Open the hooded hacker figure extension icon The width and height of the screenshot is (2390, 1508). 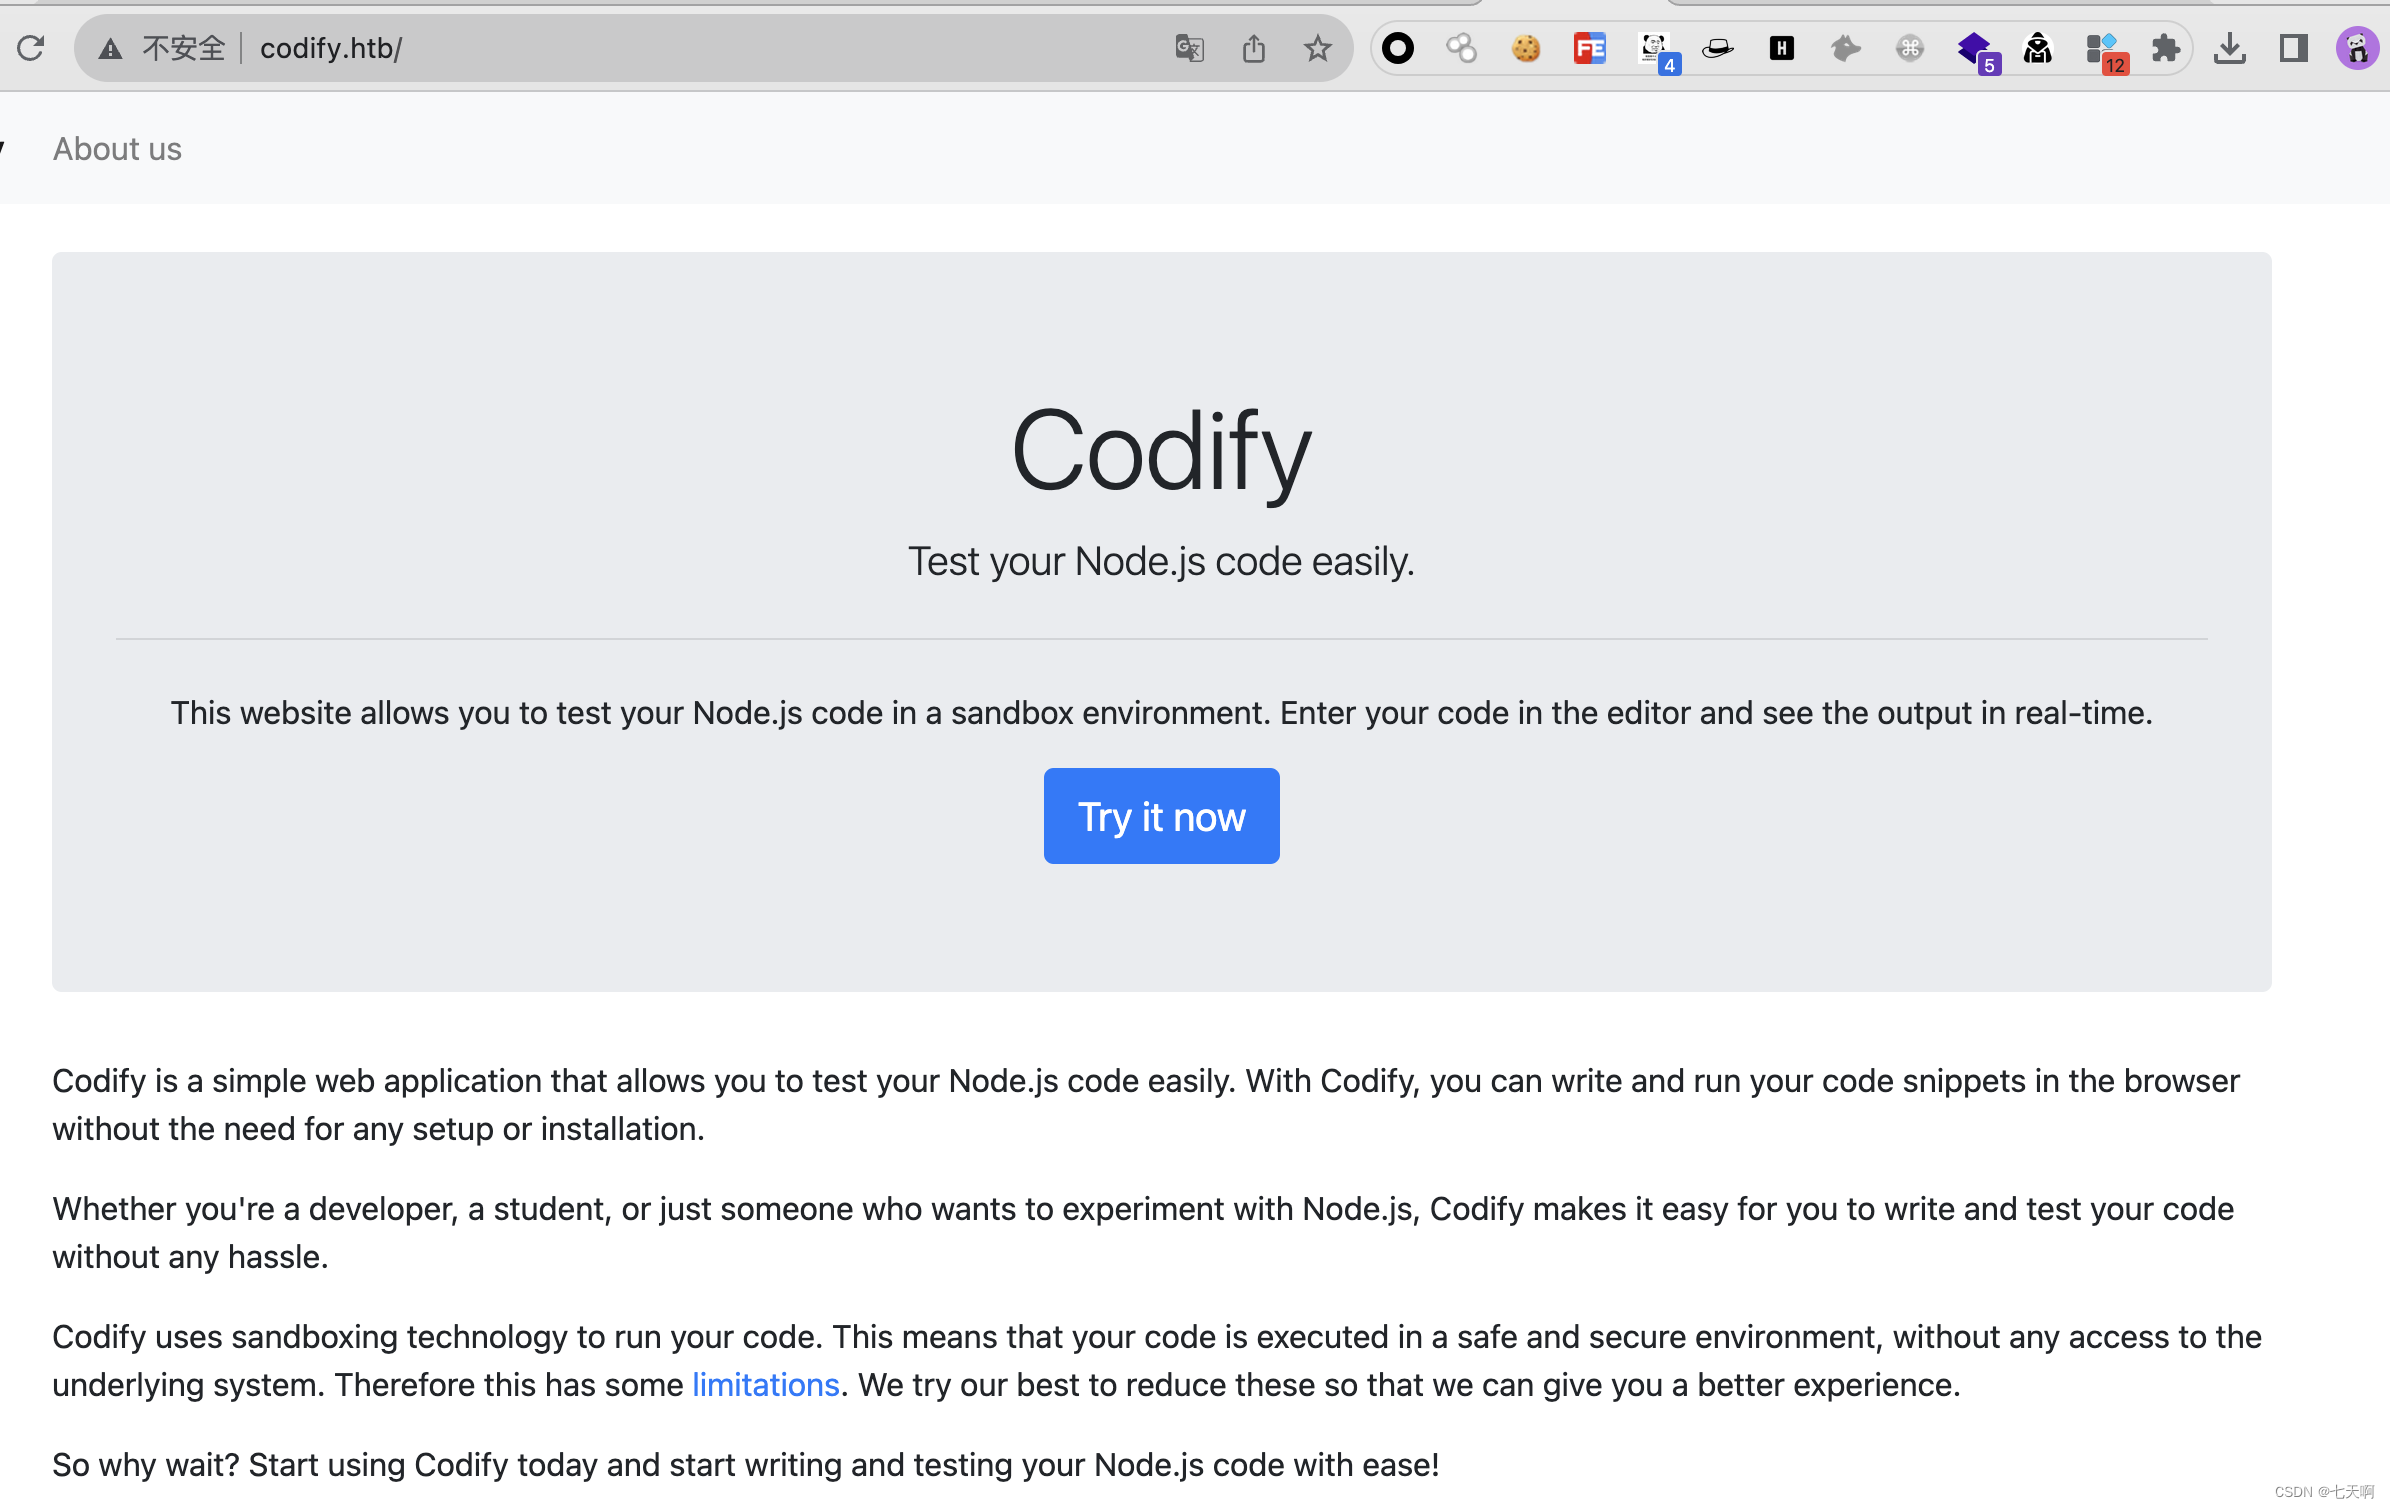[x=2038, y=48]
